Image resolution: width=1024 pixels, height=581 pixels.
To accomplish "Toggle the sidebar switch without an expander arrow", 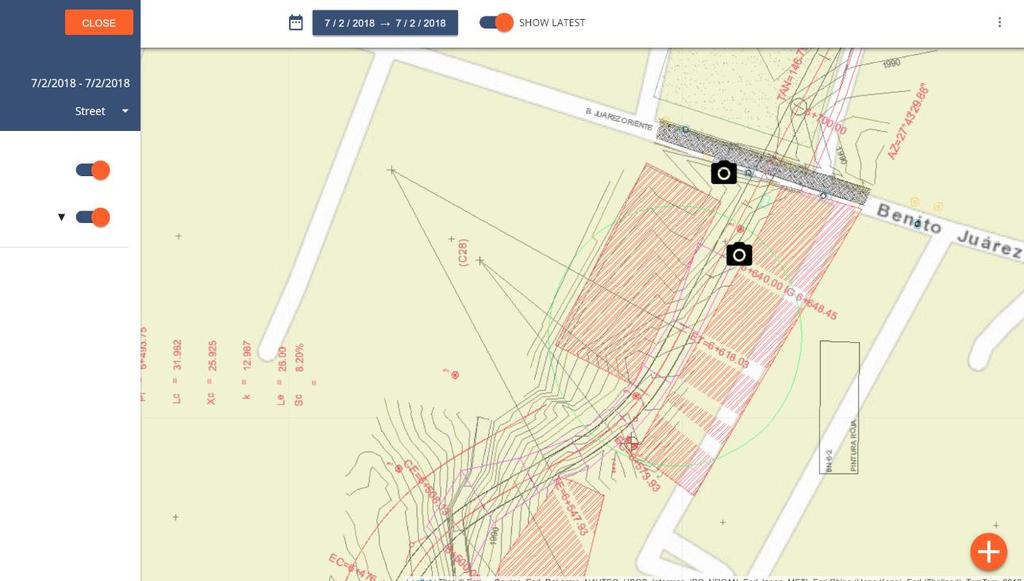I will coord(93,170).
